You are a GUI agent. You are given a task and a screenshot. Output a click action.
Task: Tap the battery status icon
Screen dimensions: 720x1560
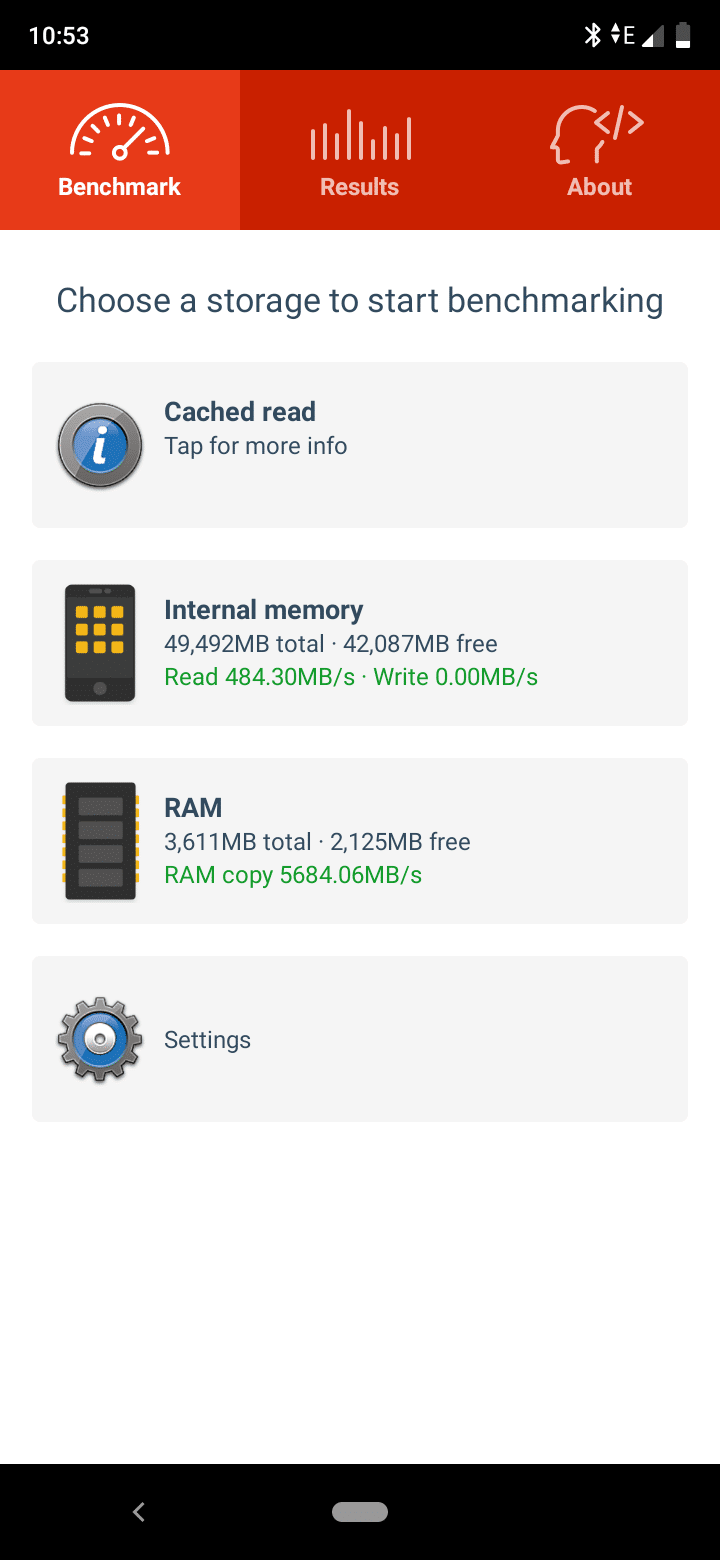click(683, 36)
